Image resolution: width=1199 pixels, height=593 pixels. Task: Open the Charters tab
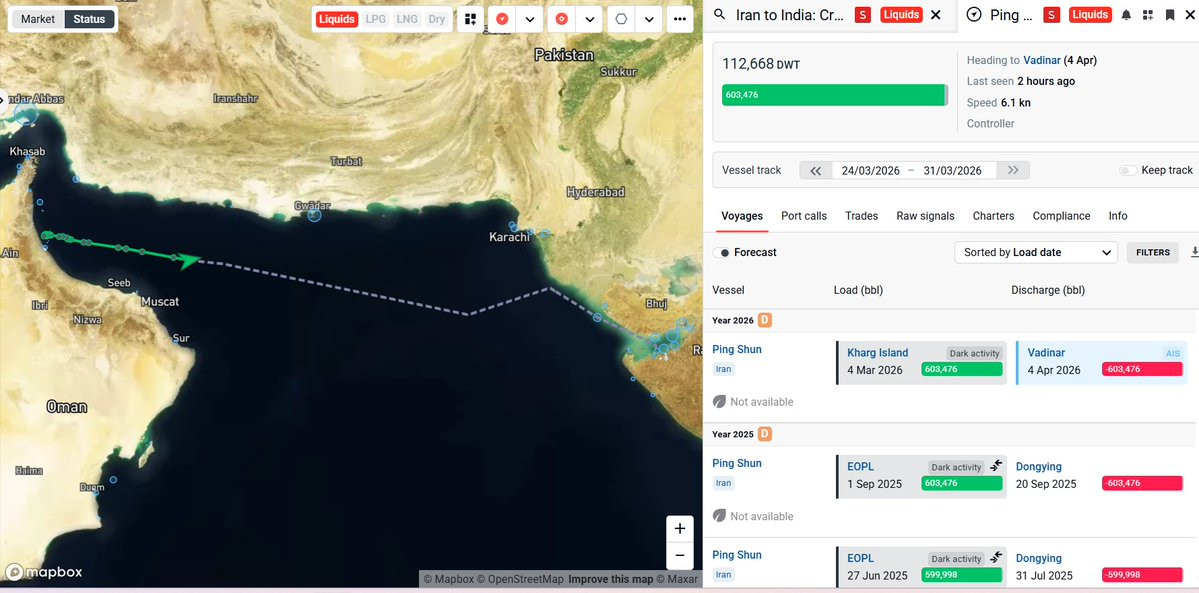coord(993,216)
